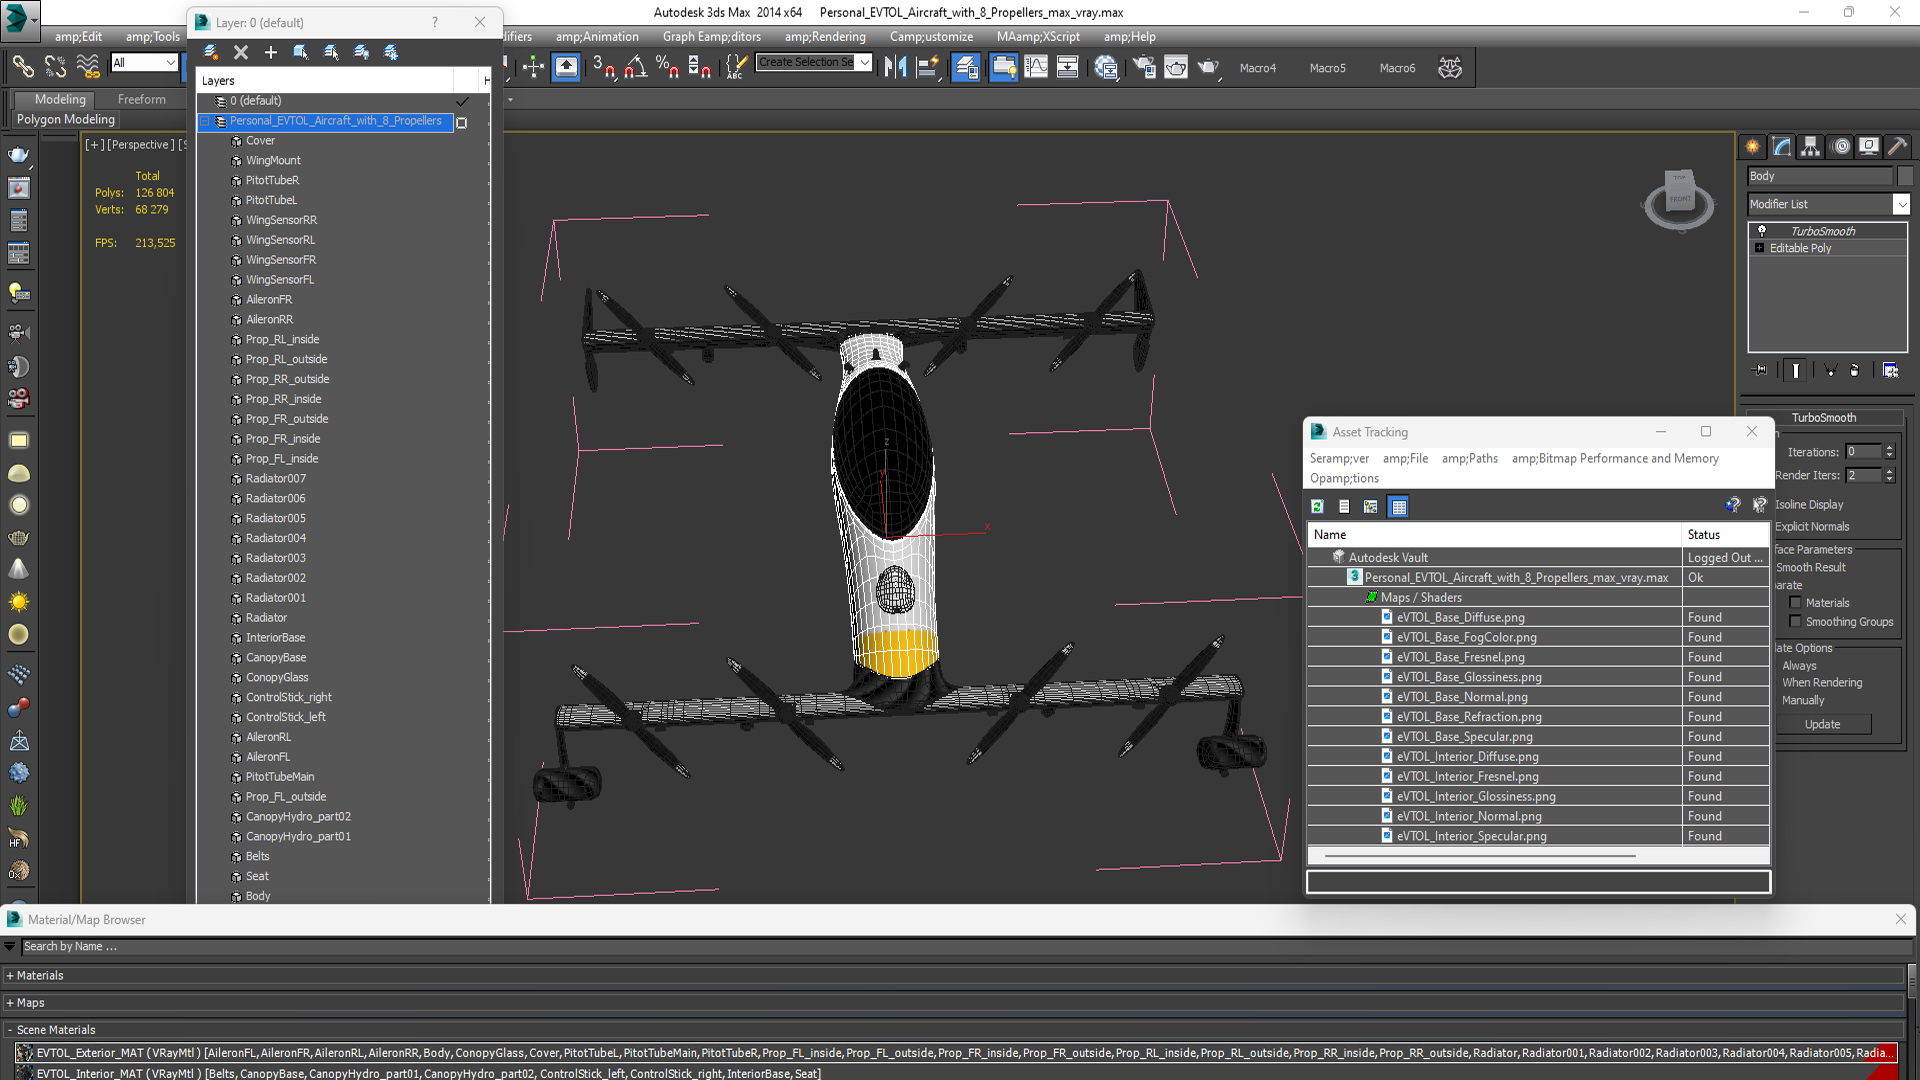This screenshot has height=1080, width=1920.
Task: Click the Render Production teapot icon
Action: point(1209,67)
